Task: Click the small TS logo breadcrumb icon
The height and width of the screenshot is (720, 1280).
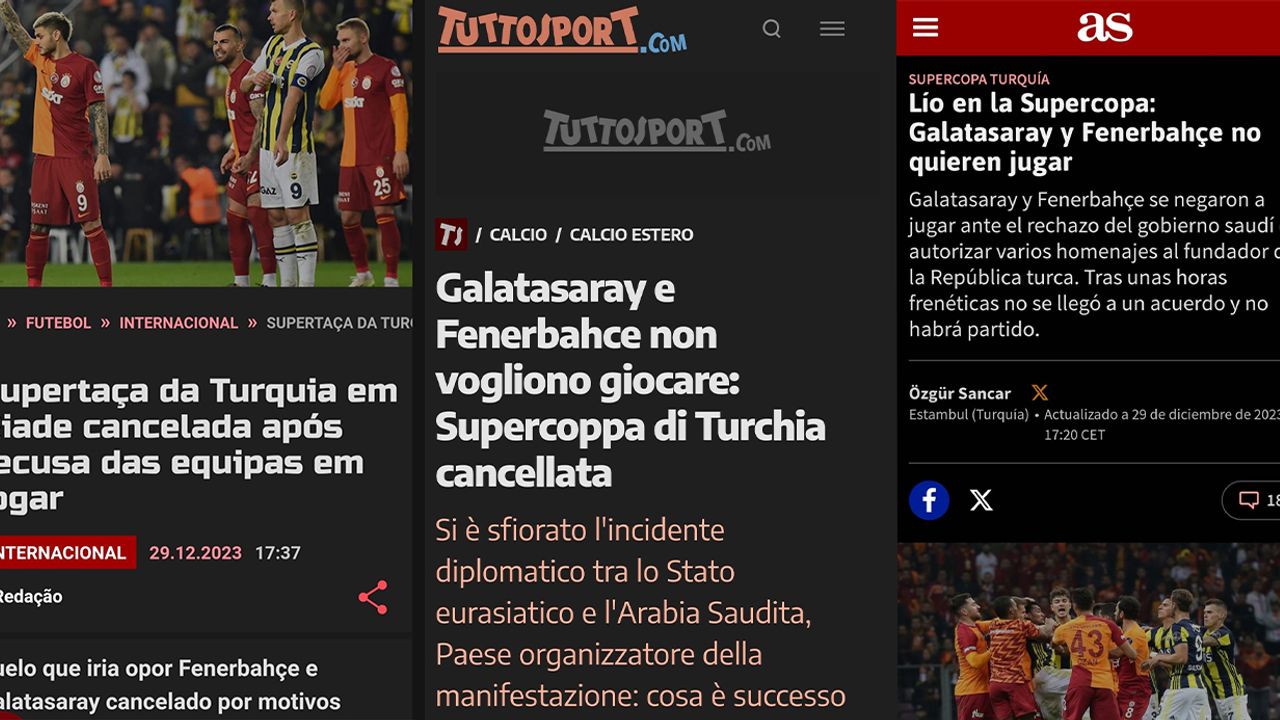Action: pyautogui.click(x=451, y=234)
